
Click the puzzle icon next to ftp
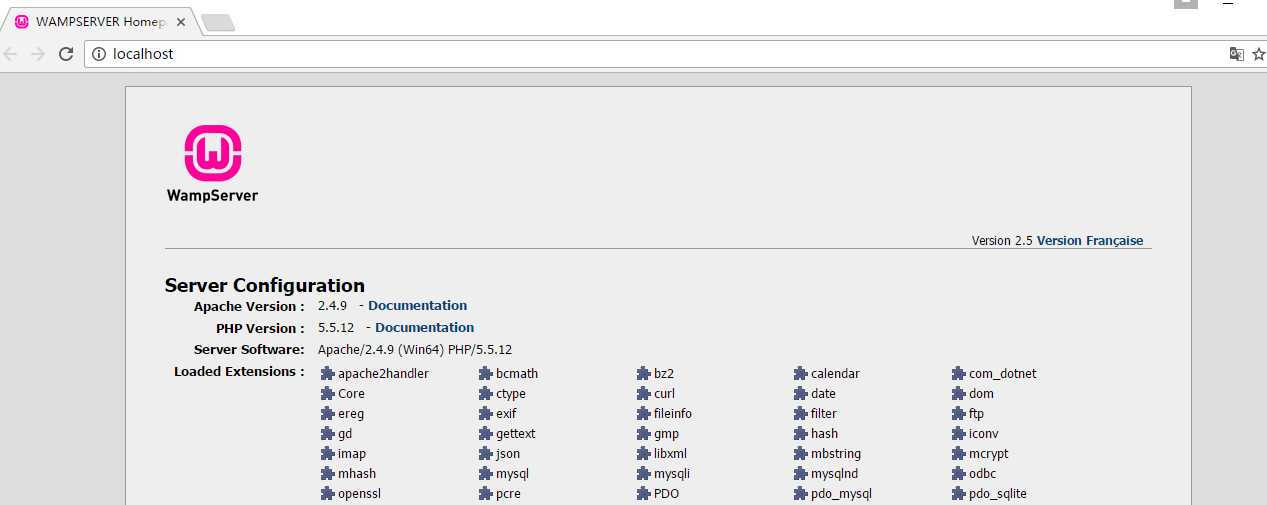click(959, 414)
